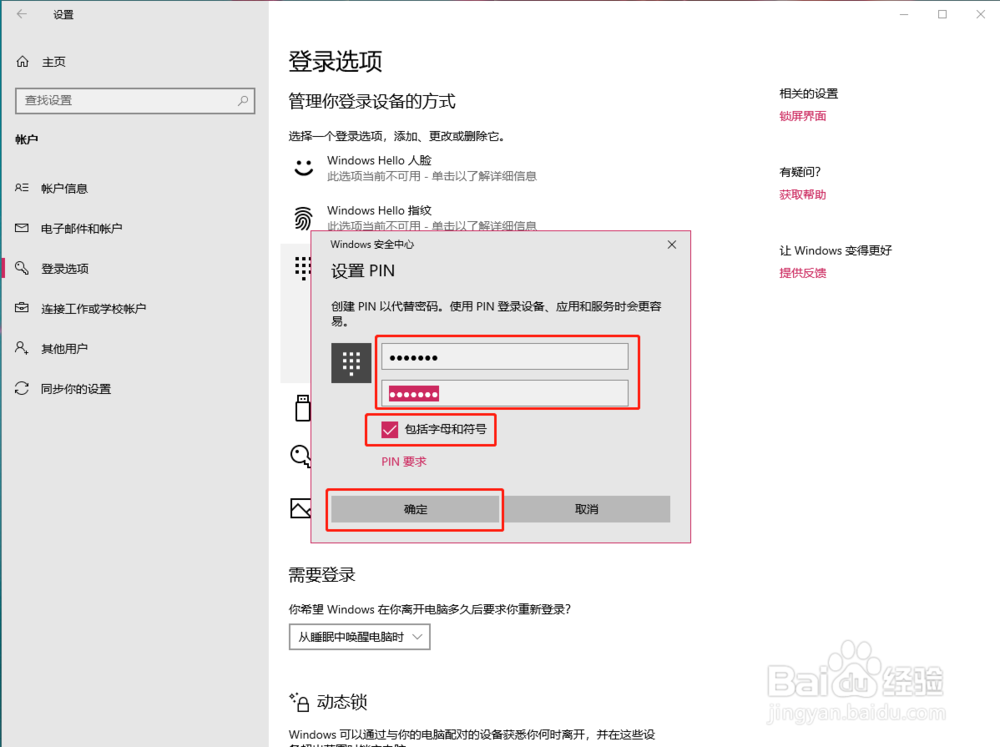Maximize the Settings window
Viewport: 1000px width, 747px height.
click(942, 14)
